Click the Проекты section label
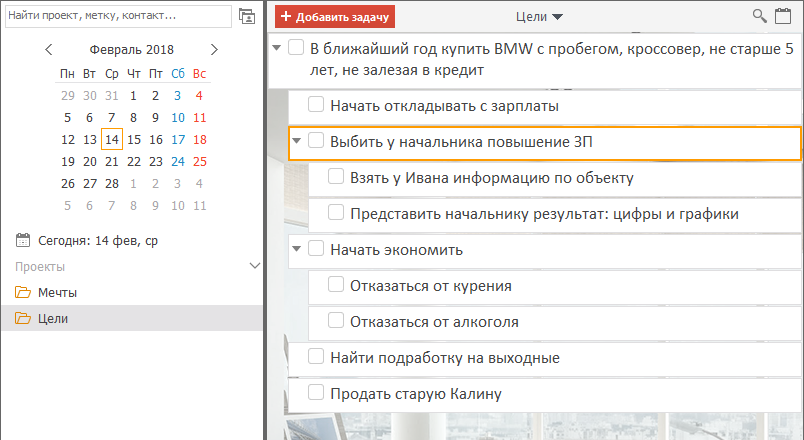804x440 pixels. pos(40,267)
